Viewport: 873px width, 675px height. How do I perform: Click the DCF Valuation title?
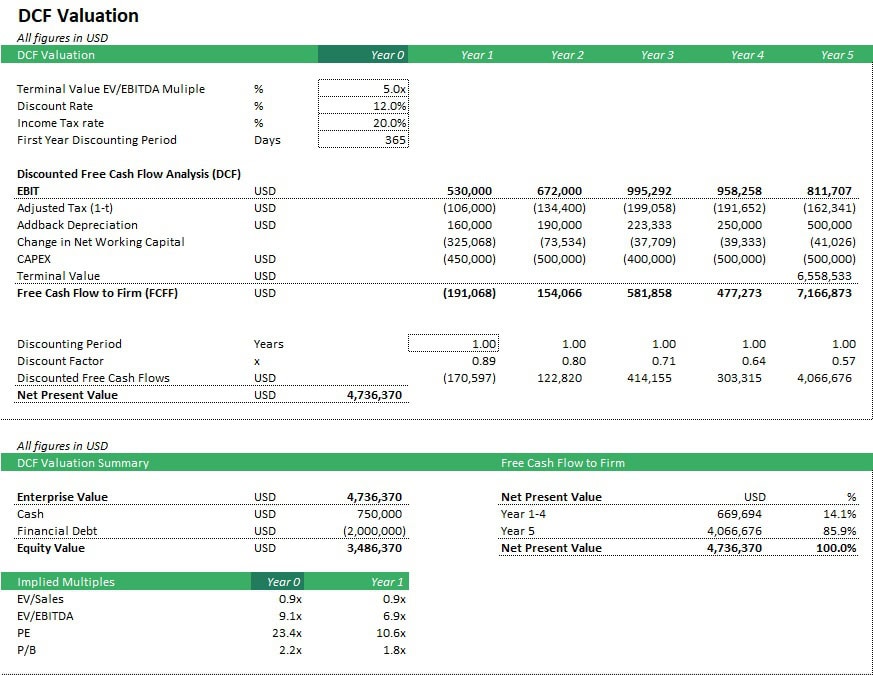(x=78, y=16)
